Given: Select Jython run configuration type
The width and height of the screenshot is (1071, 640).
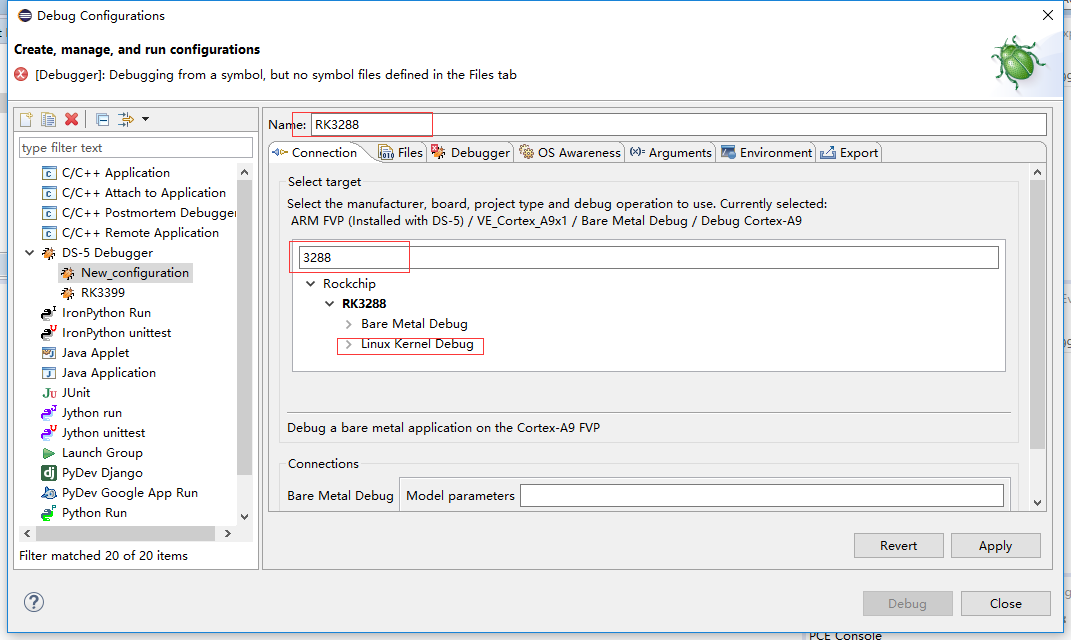Looking at the screenshot, I should pyautogui.click(x=92, y=413).
